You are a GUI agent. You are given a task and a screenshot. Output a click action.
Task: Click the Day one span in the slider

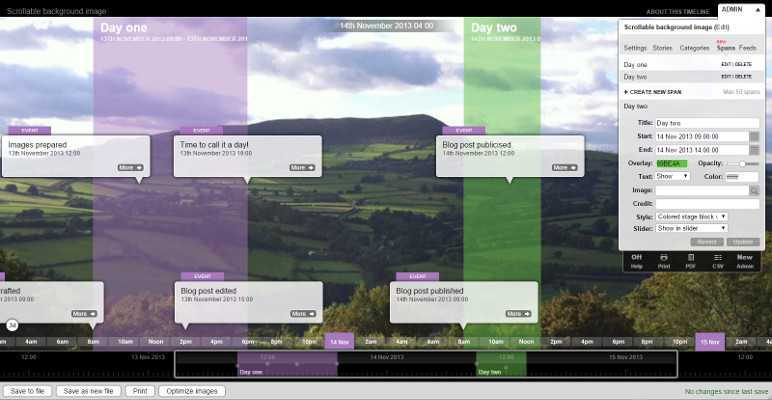tap(287, 364)
